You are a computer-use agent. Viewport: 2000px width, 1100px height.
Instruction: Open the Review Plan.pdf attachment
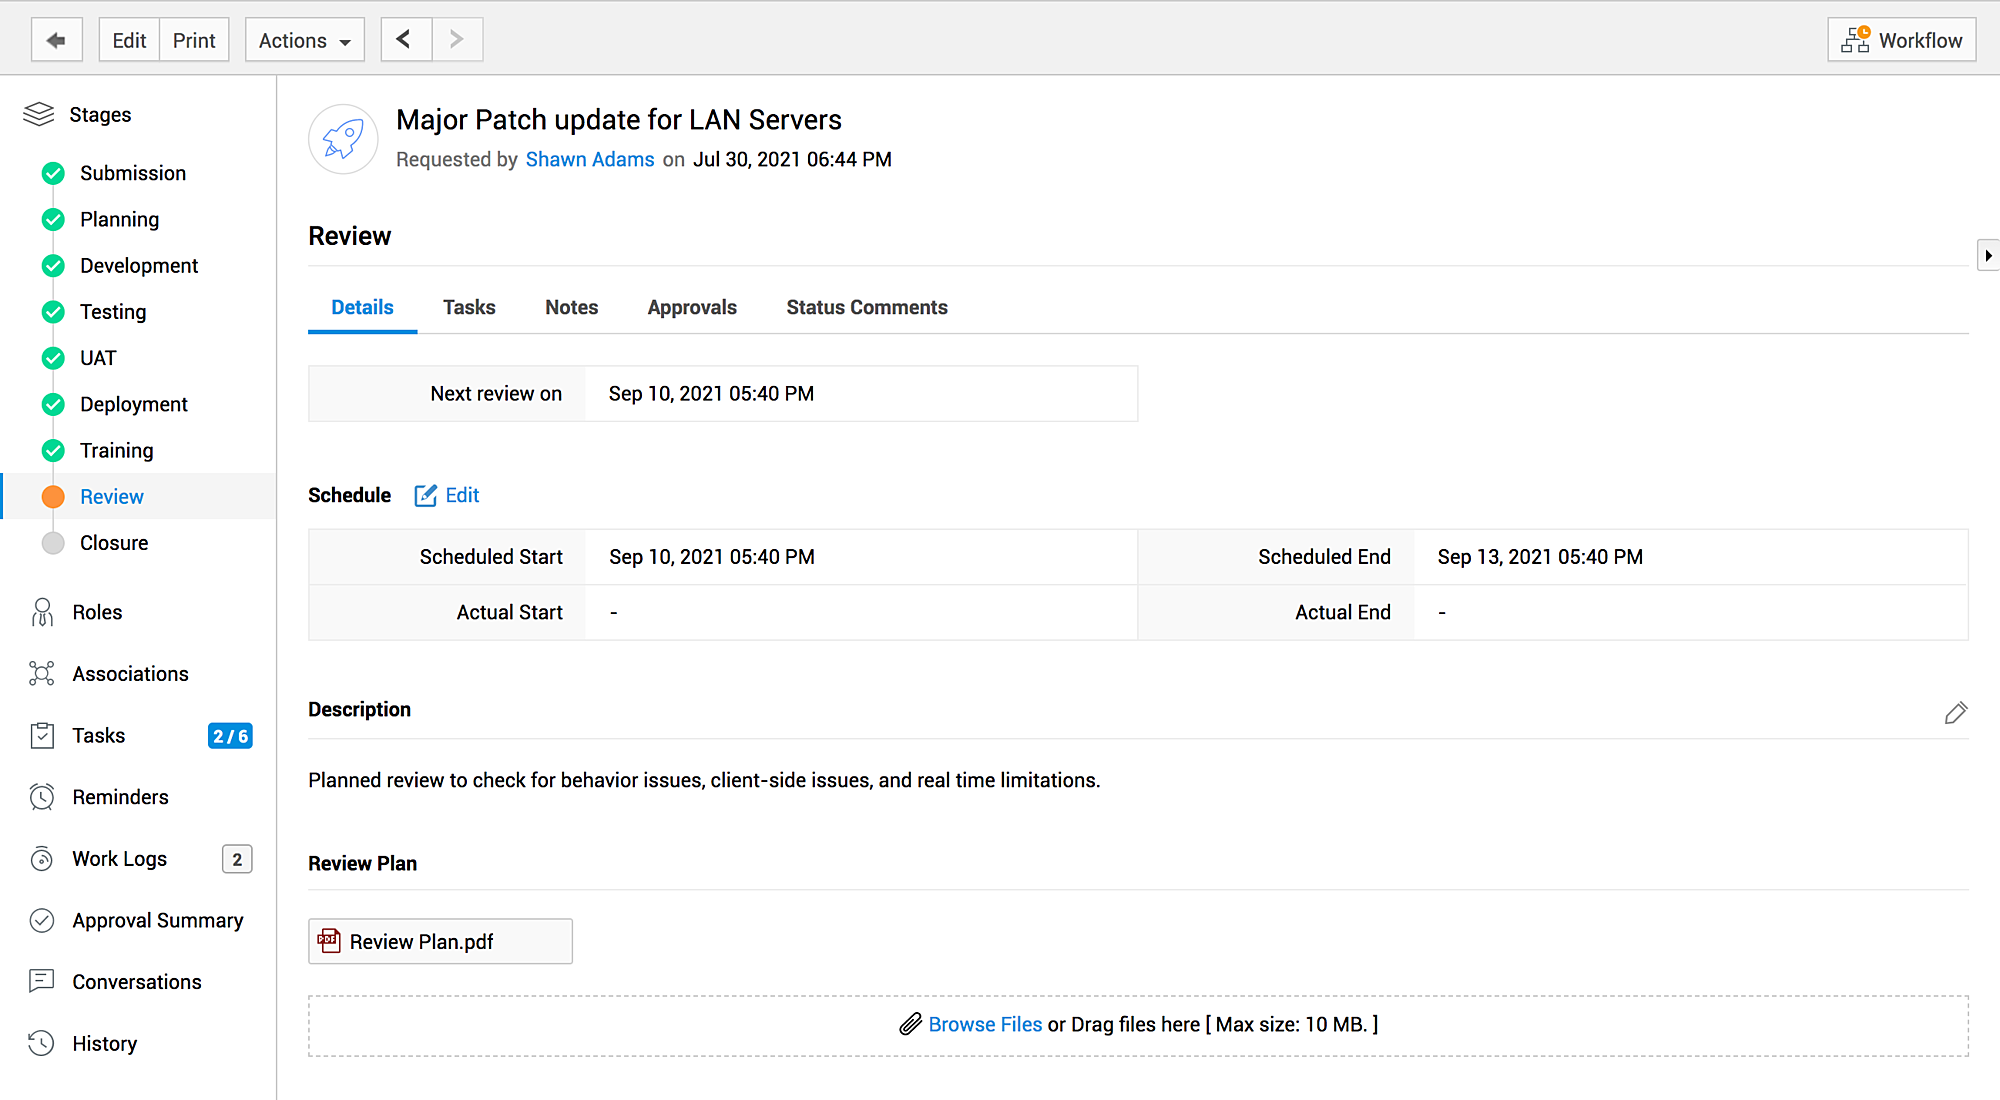440,941
